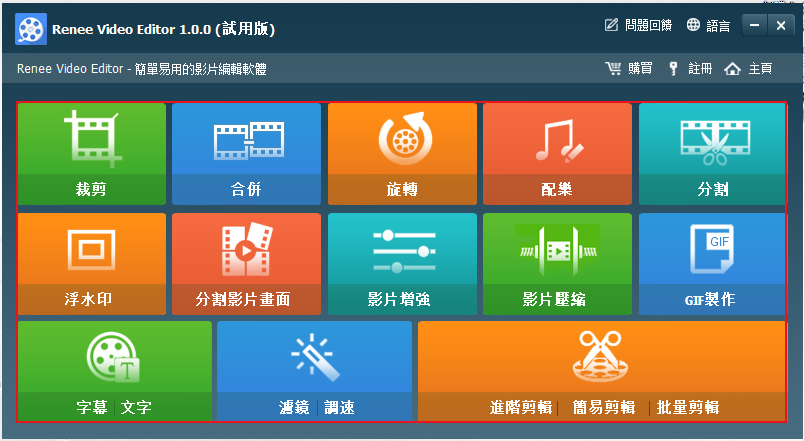Go to 主頁 home page
Image resolution: width=804 pixels, height=441 pixels.
[748, 68]
